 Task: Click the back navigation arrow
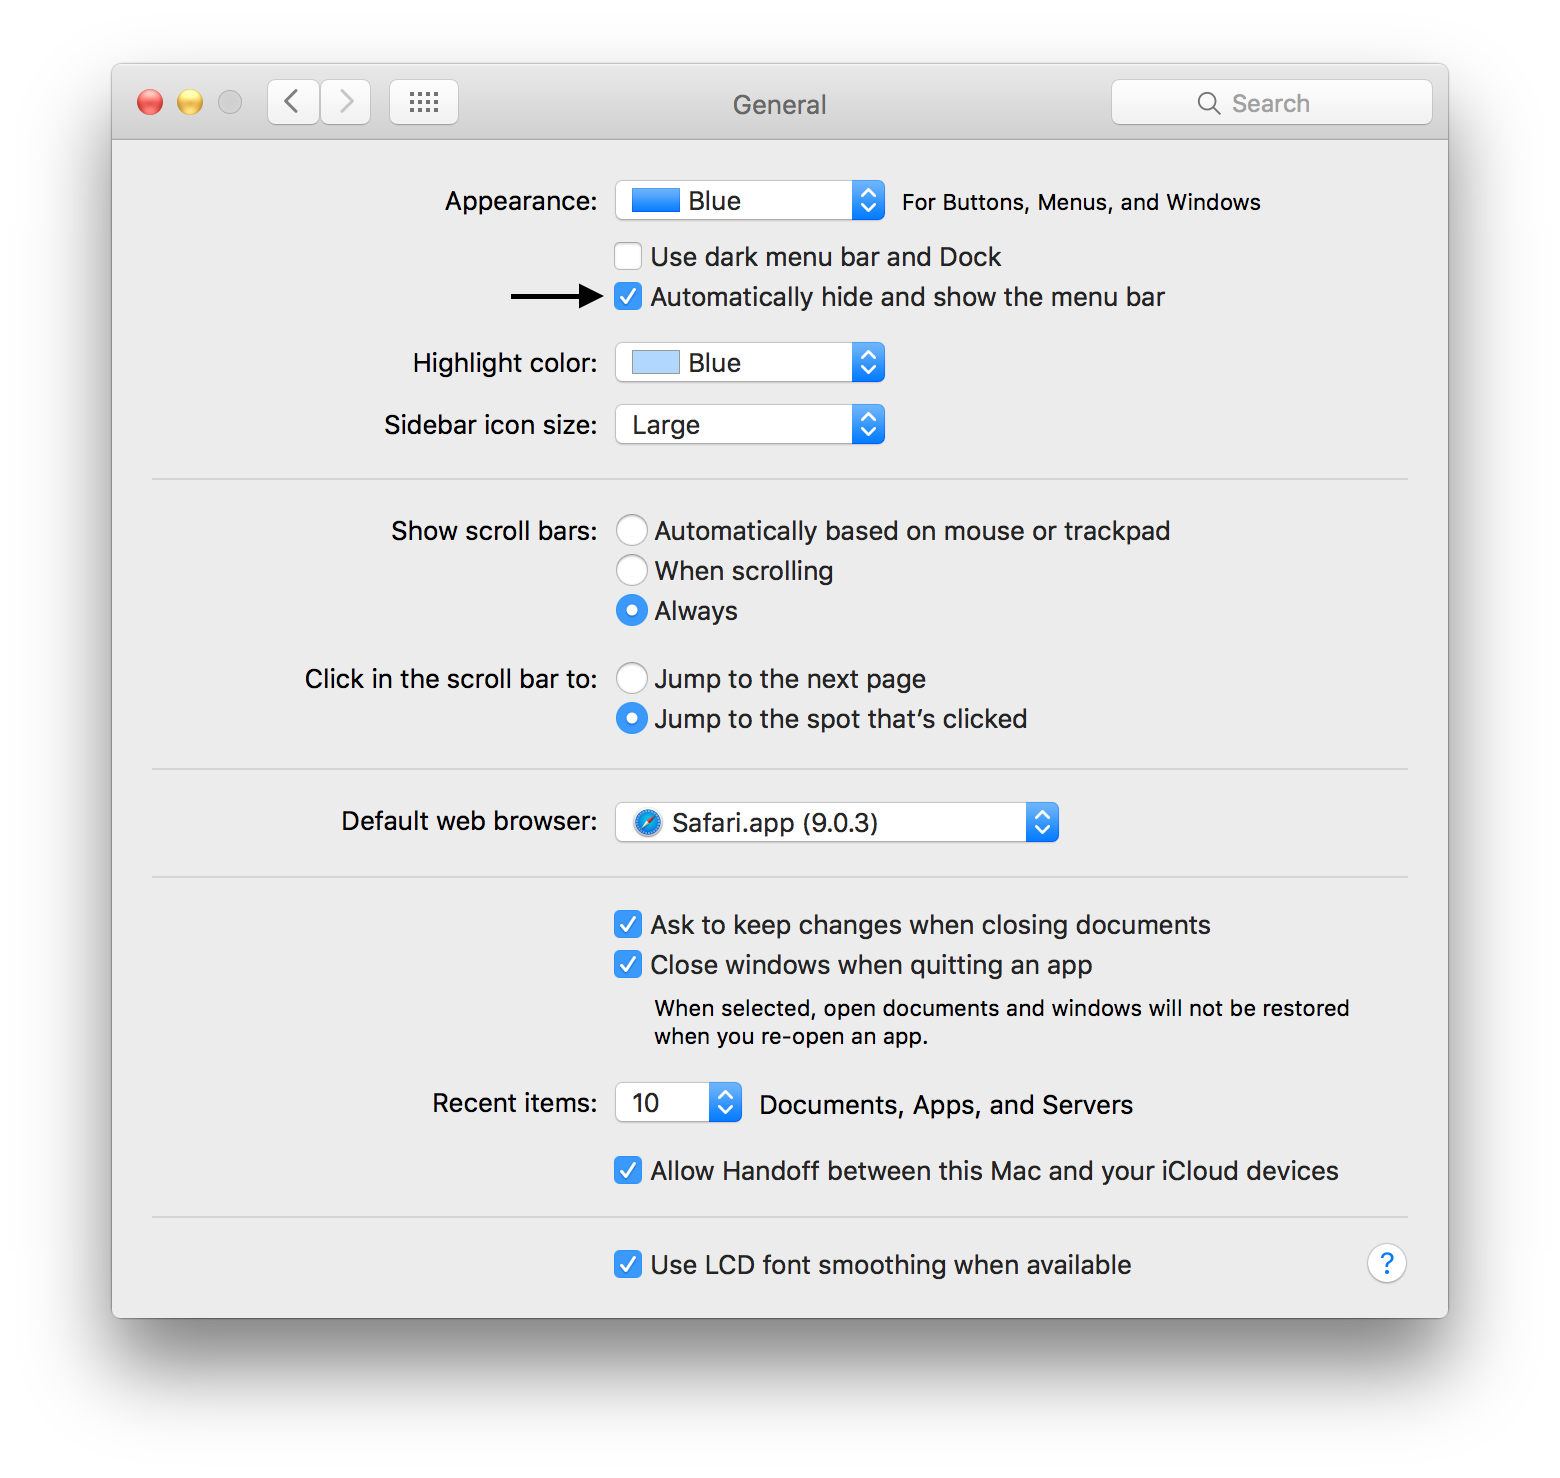click(x=293, y=102)
